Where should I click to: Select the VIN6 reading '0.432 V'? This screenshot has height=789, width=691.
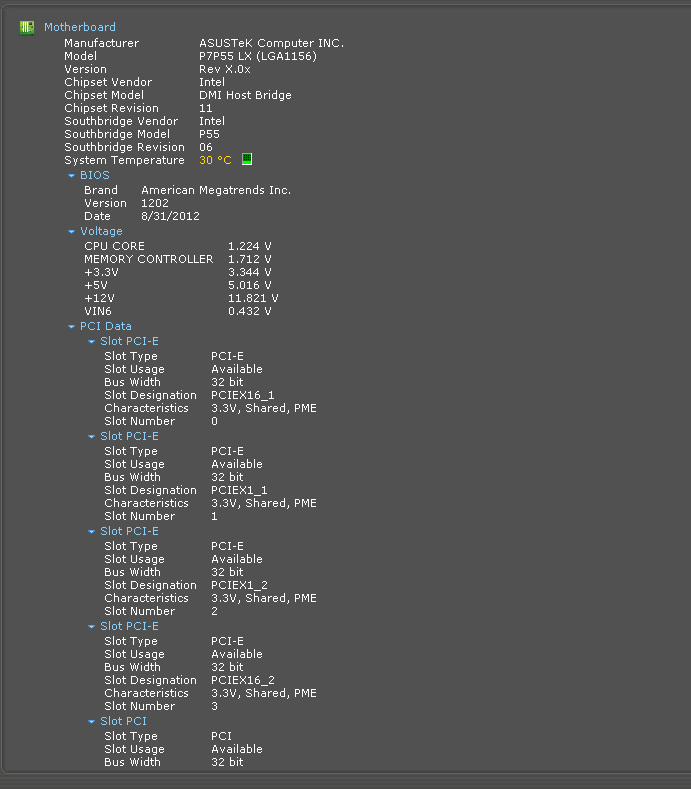(x=250, y=311)
